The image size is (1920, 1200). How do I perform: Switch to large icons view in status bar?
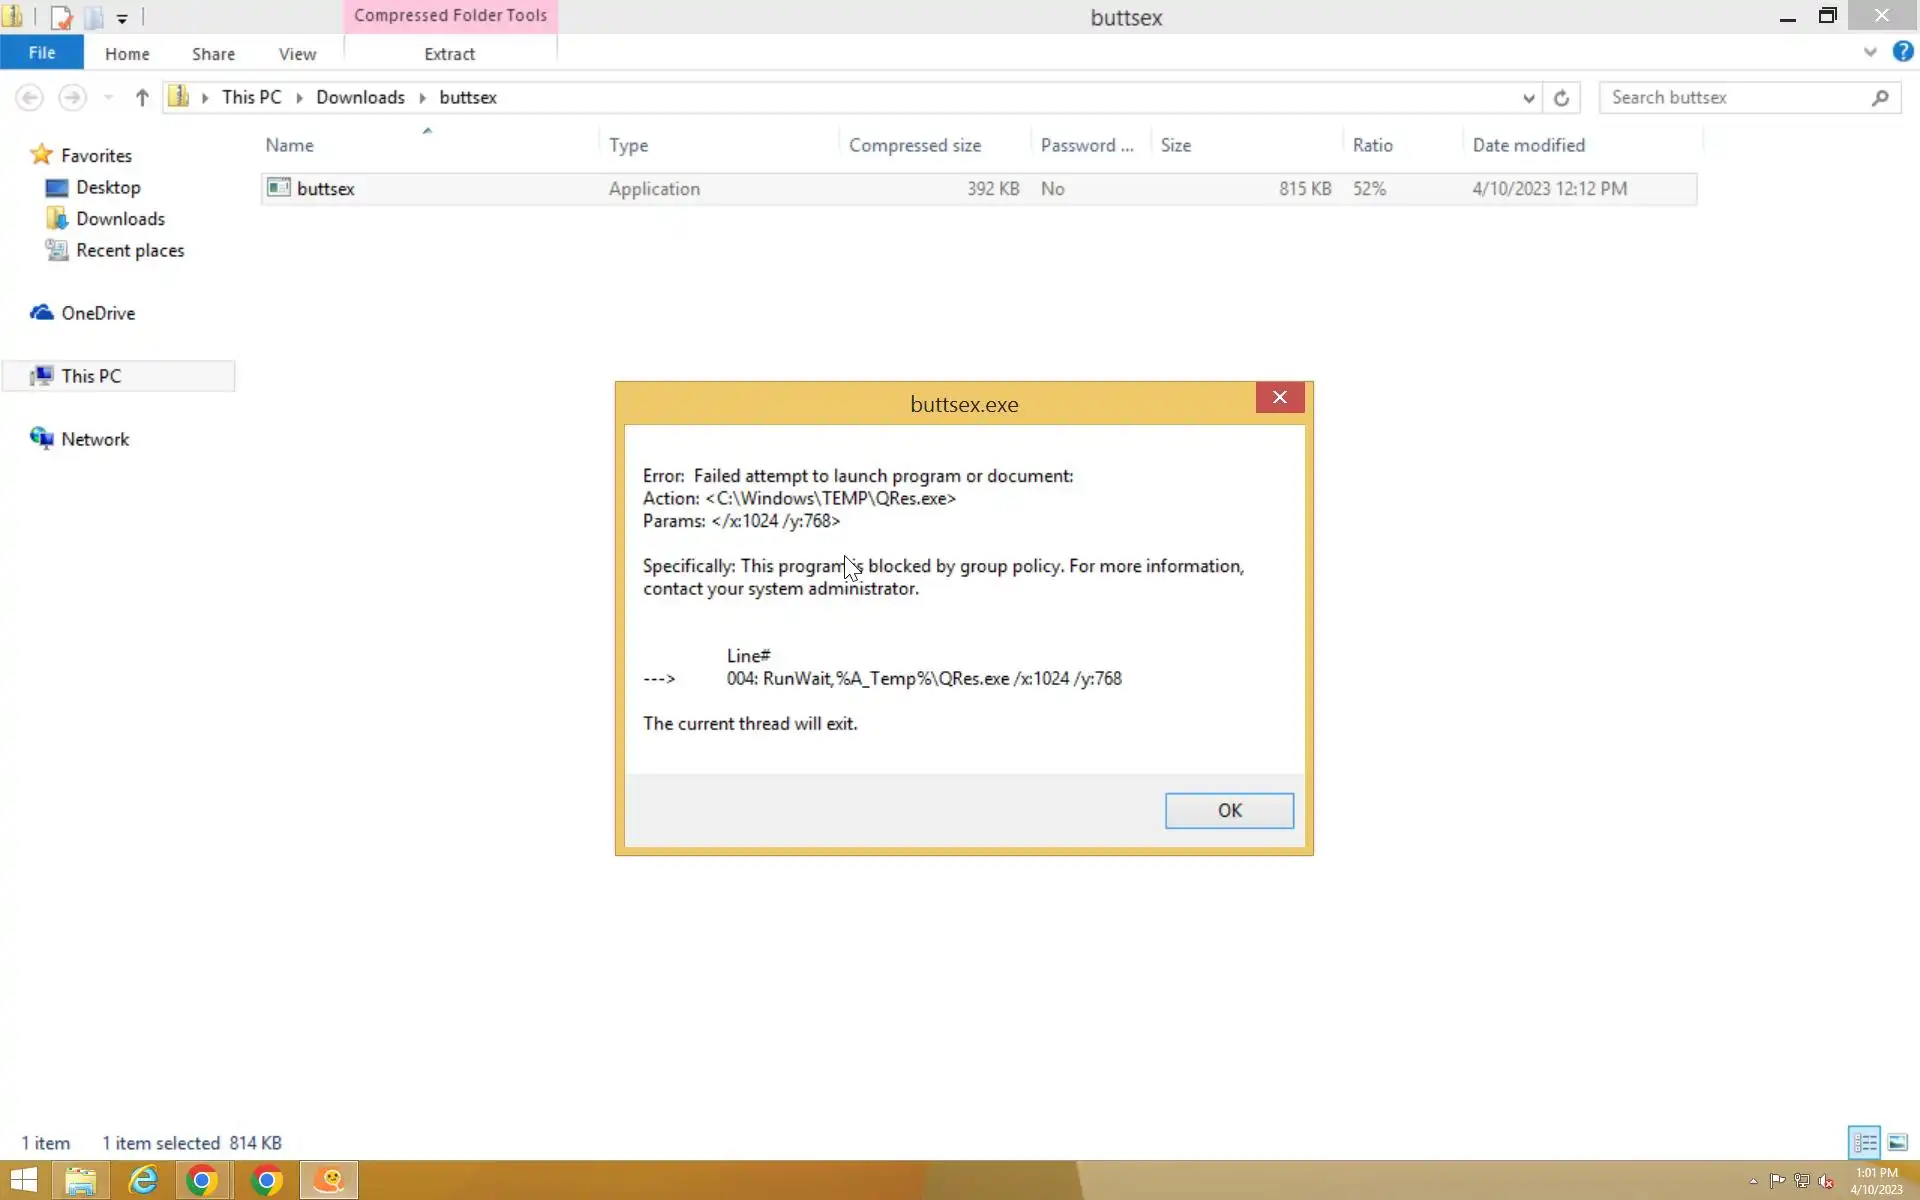pyautogui.click(x=1897, y=1142)
